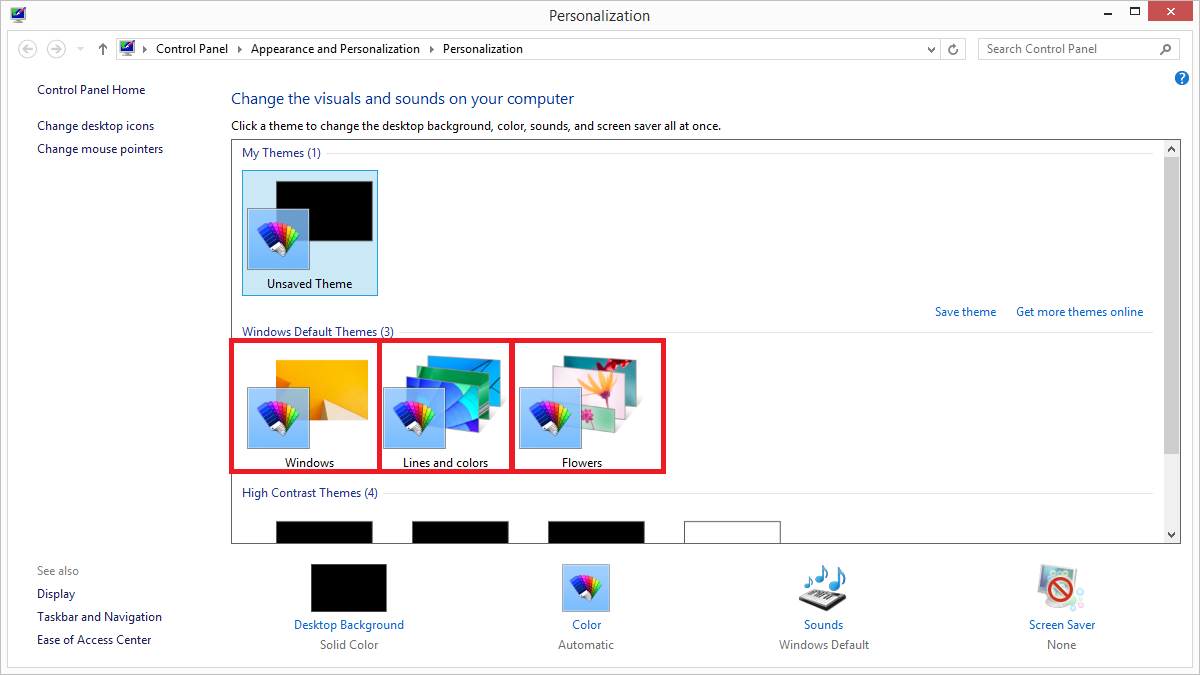The height and width of the screenshot is (675, 1200).
Task: Click the themes list scroll up arrow
Action: click(1173, 149)
